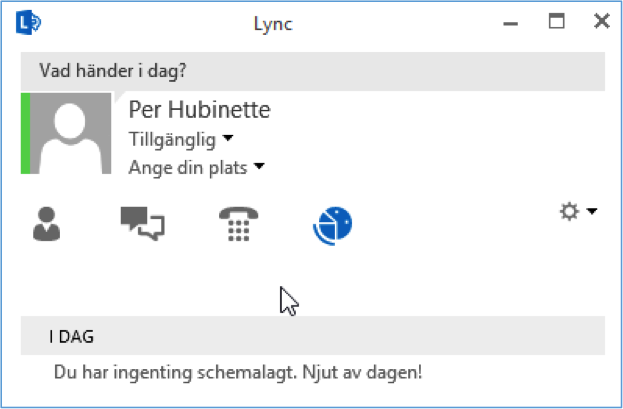
Task: Open the Conversations history icon
Action: coord(143,223)
